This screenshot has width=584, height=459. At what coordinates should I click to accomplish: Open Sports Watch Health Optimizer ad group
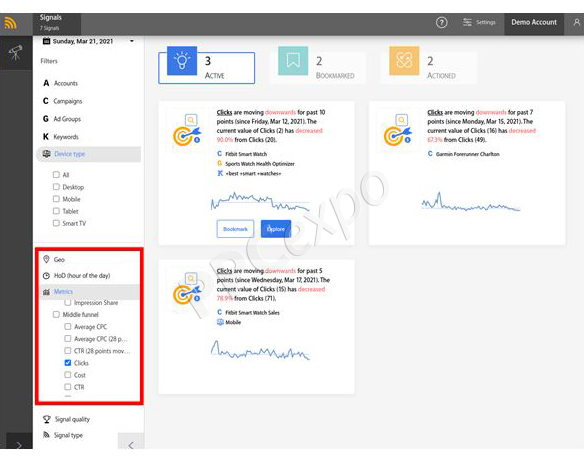[260, 164]
